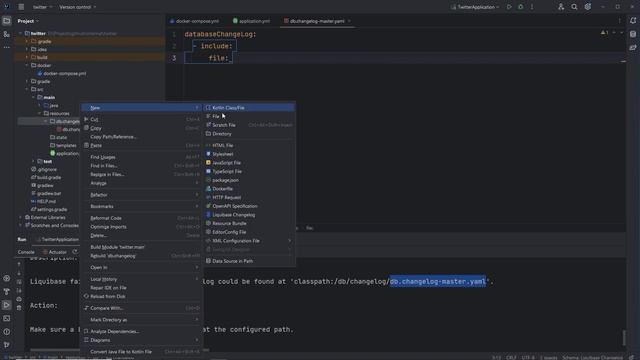Image resolution: width=640 pixels, height=360 pixels.
Task: Click Copy Path/Reference in context menu
Action: 141,137
